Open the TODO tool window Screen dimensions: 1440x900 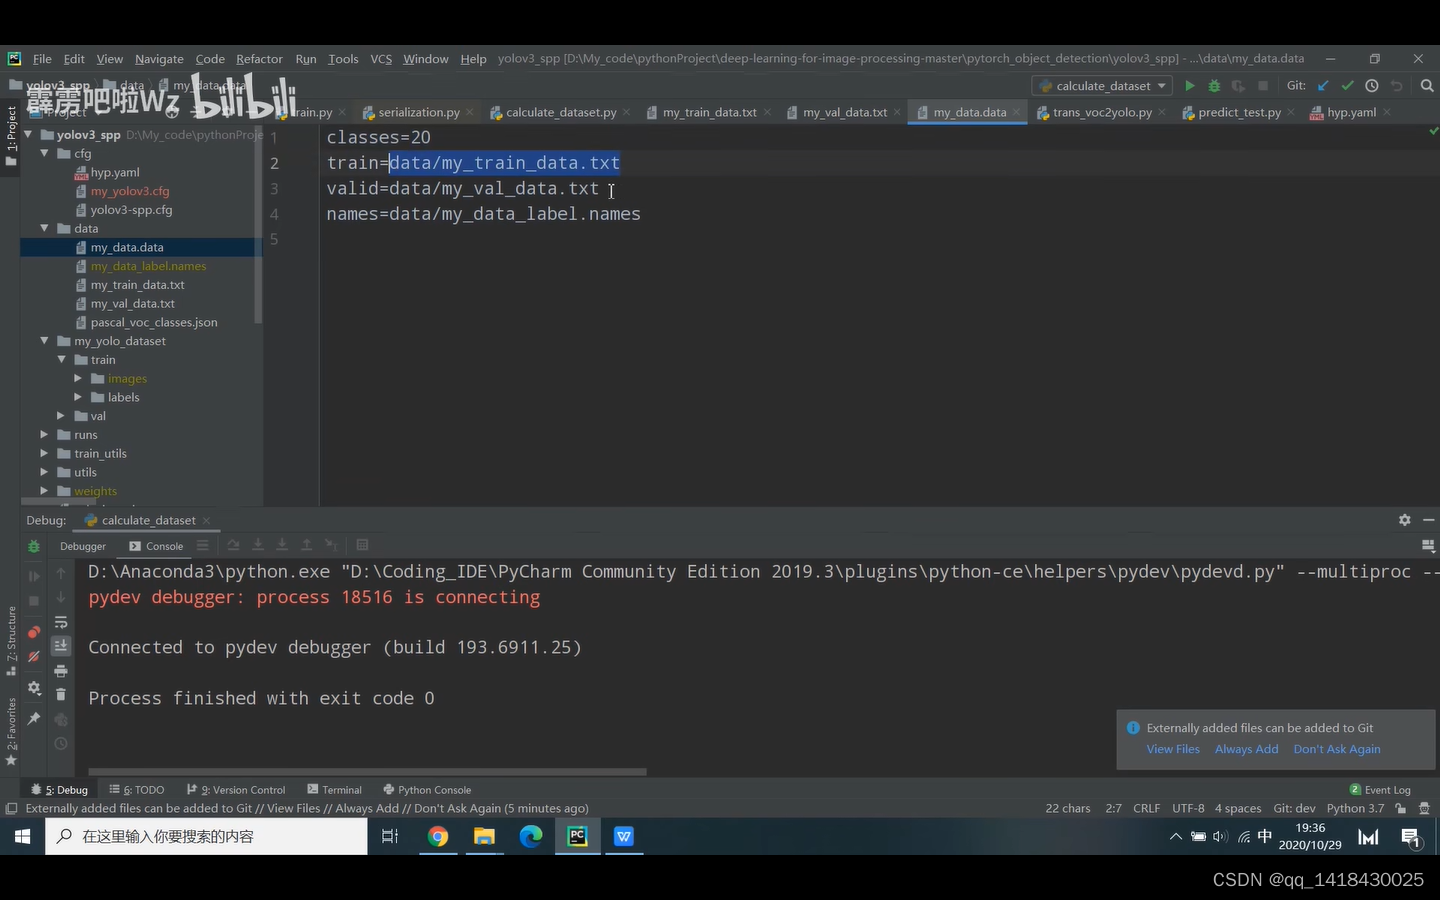click(x=137, y=790)
